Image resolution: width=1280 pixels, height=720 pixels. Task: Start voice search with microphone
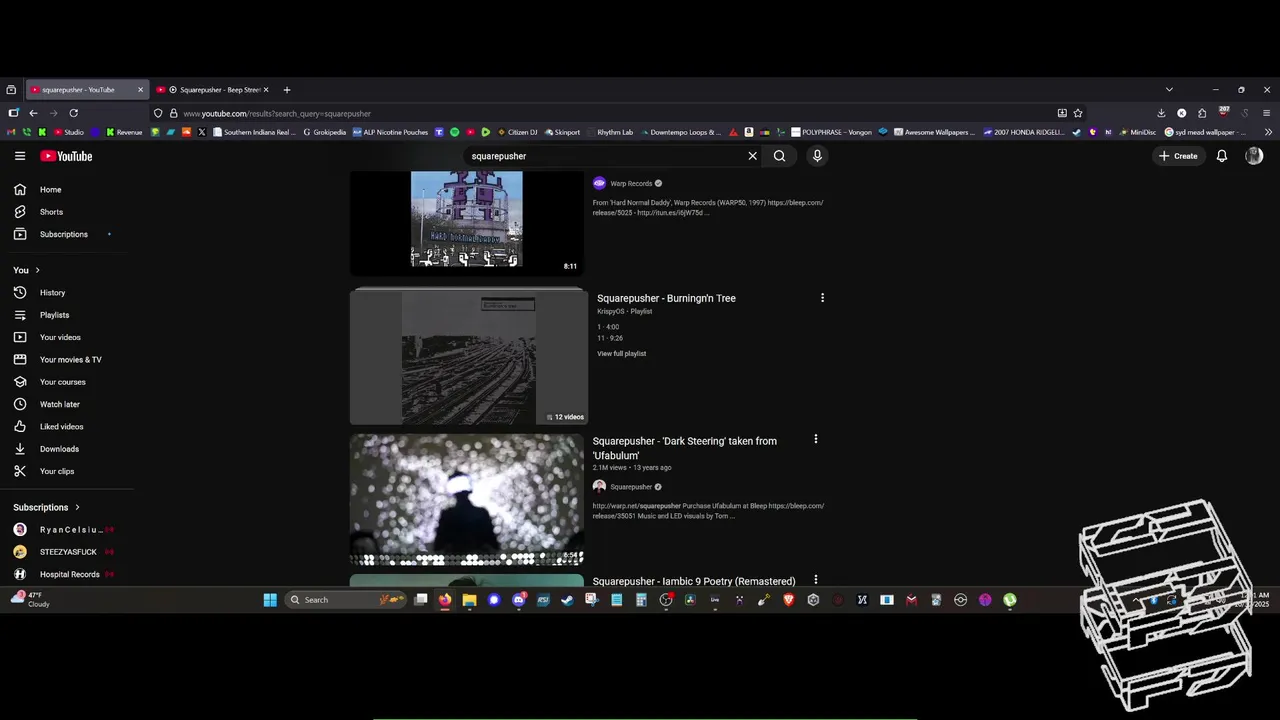pyautogui.click(x=817, y=156)
